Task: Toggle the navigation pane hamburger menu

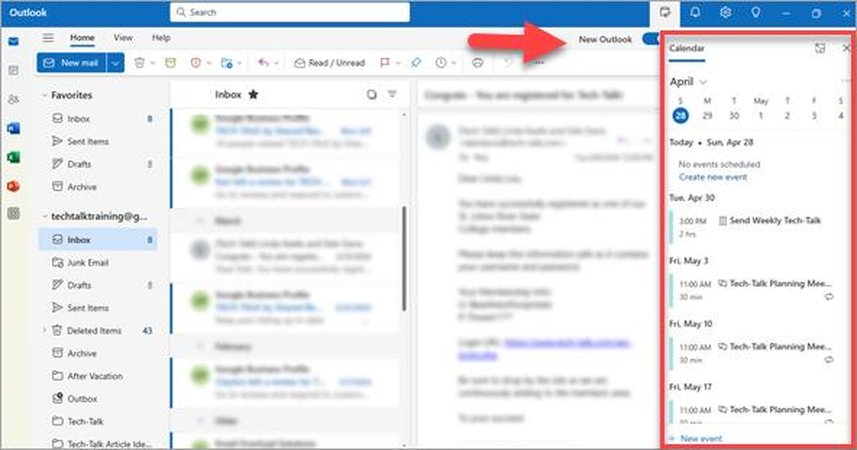Action: point(48,38)
